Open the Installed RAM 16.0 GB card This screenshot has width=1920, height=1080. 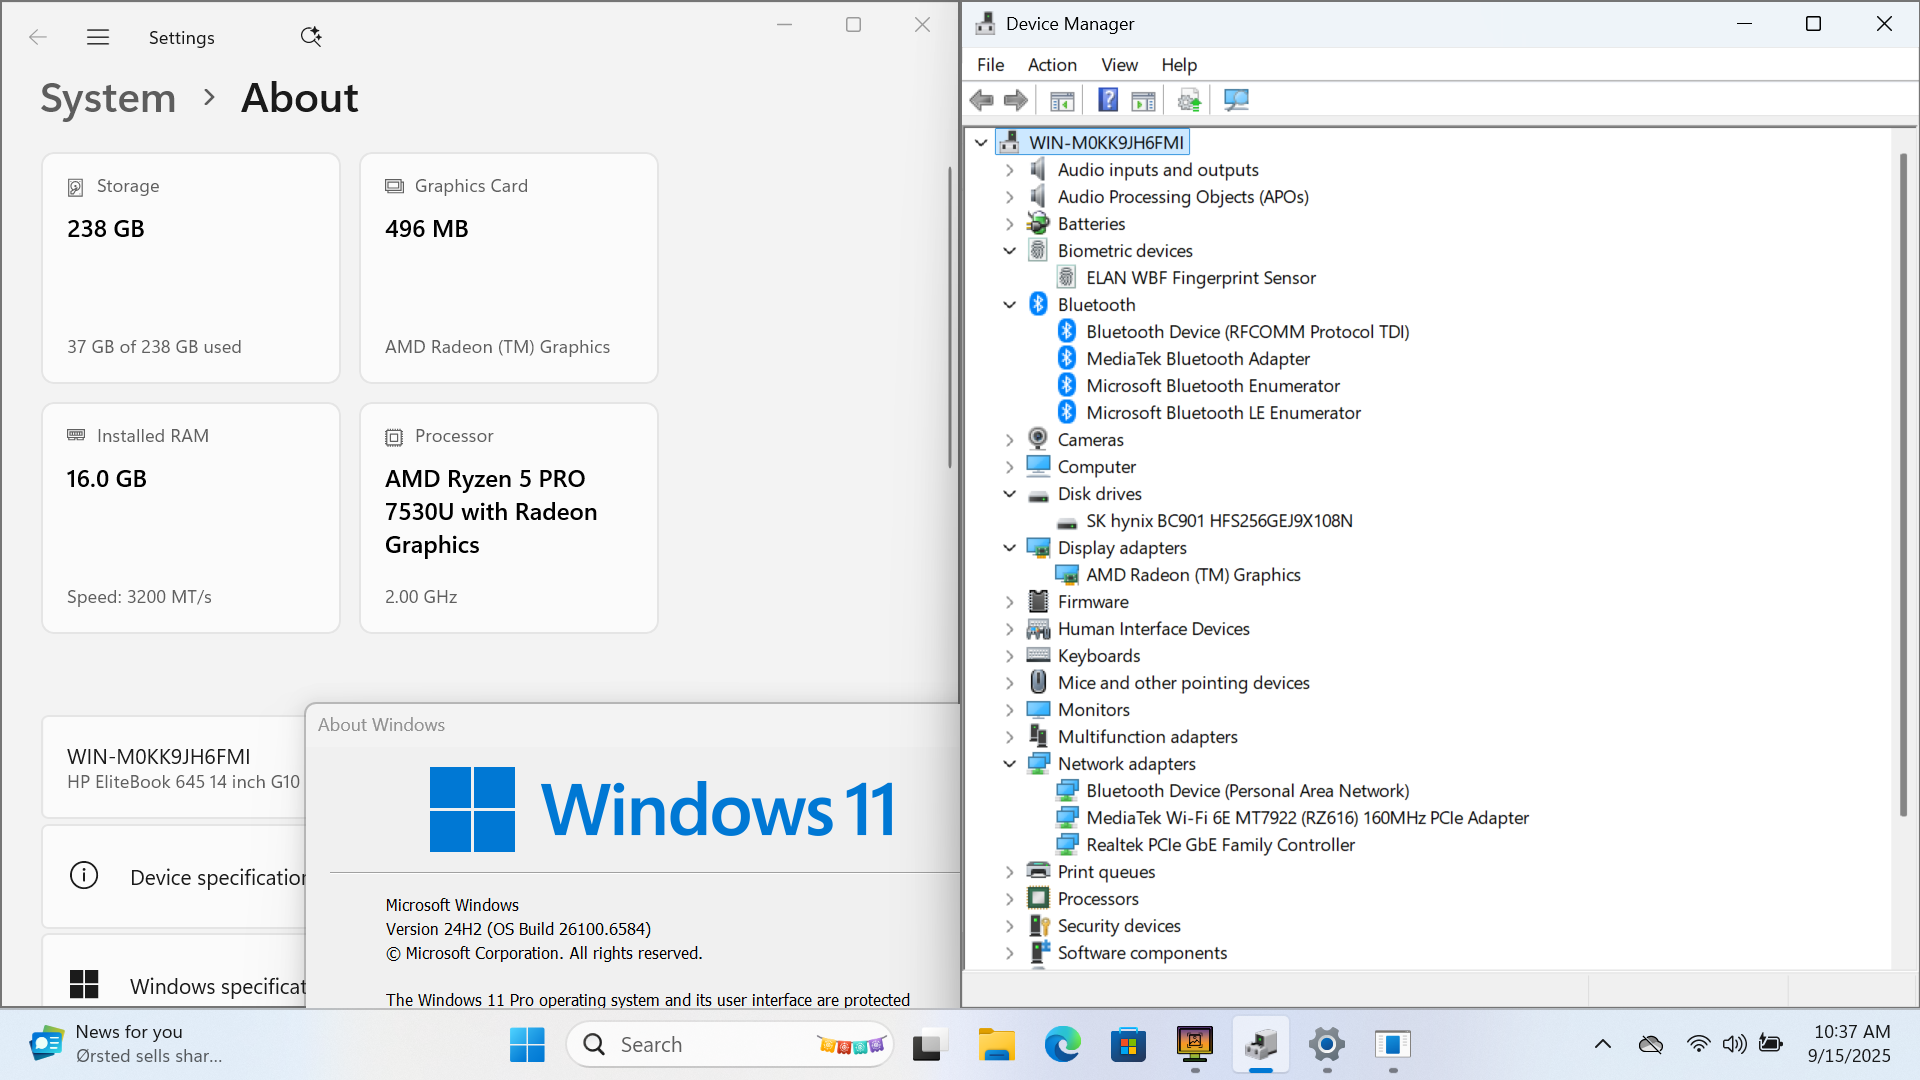point(191,518)
